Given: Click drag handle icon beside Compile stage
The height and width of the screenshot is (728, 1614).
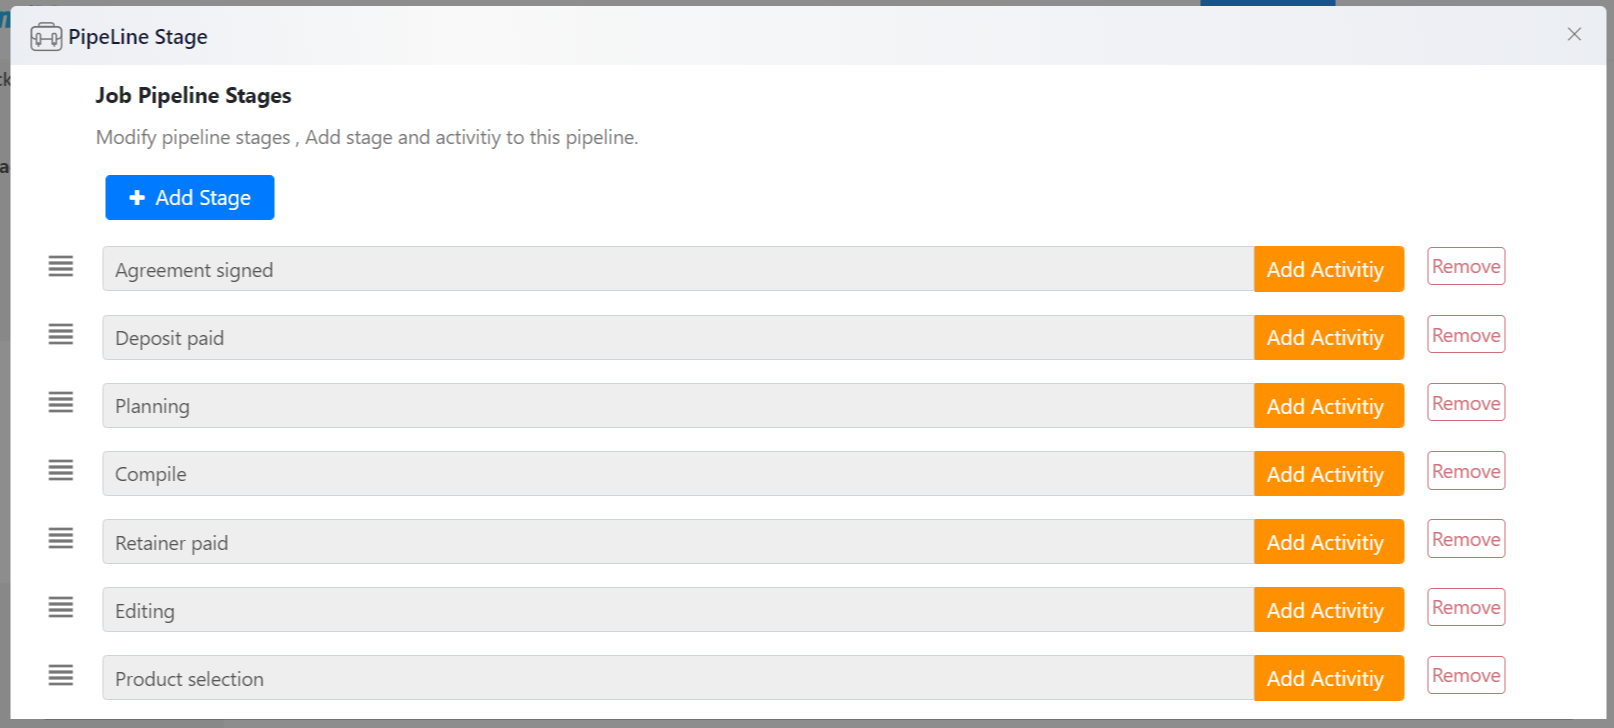Looking at the screenshot, I should [x=61, y=470].
